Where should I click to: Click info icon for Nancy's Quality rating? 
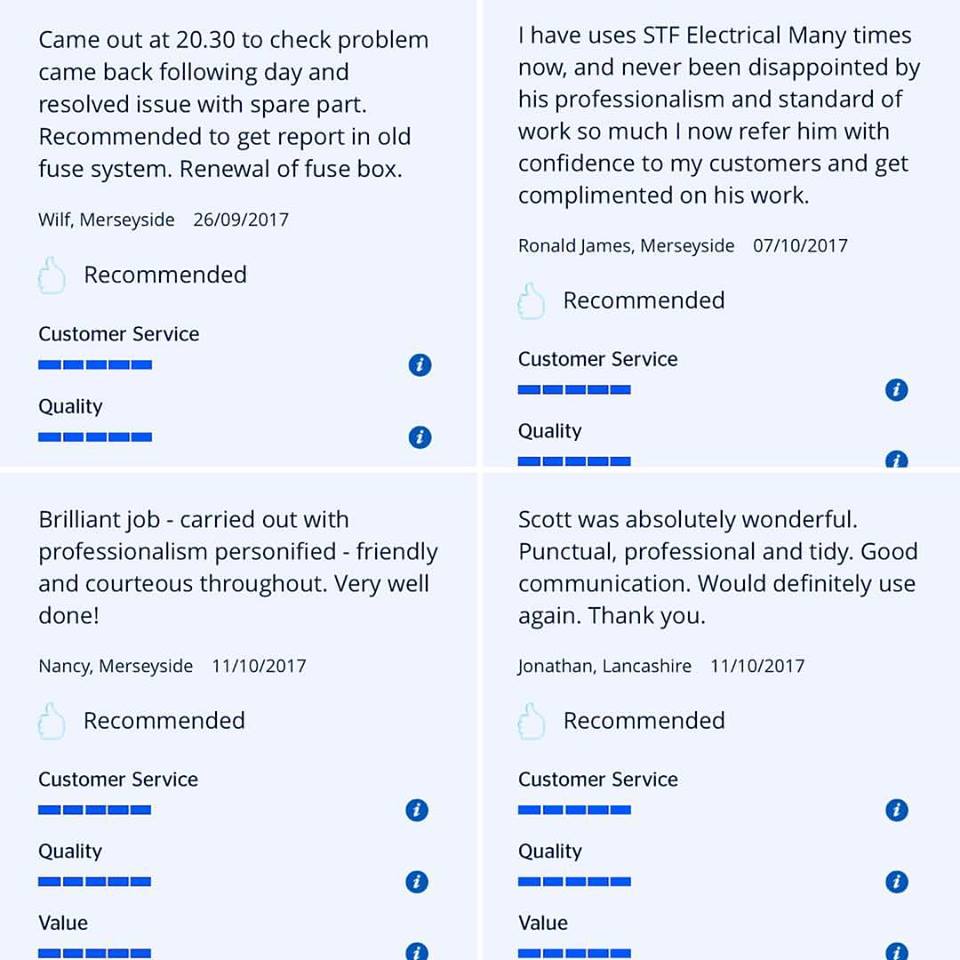417,882
